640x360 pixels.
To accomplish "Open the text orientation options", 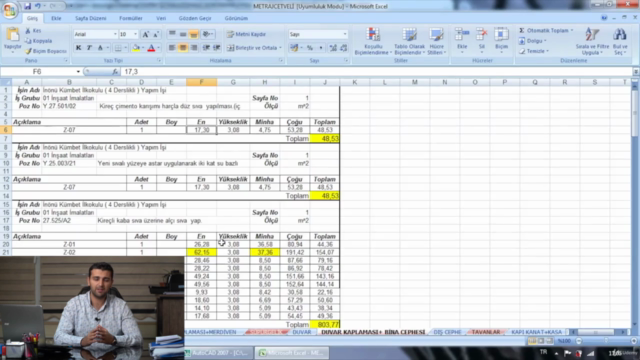I will pos(208,34).
